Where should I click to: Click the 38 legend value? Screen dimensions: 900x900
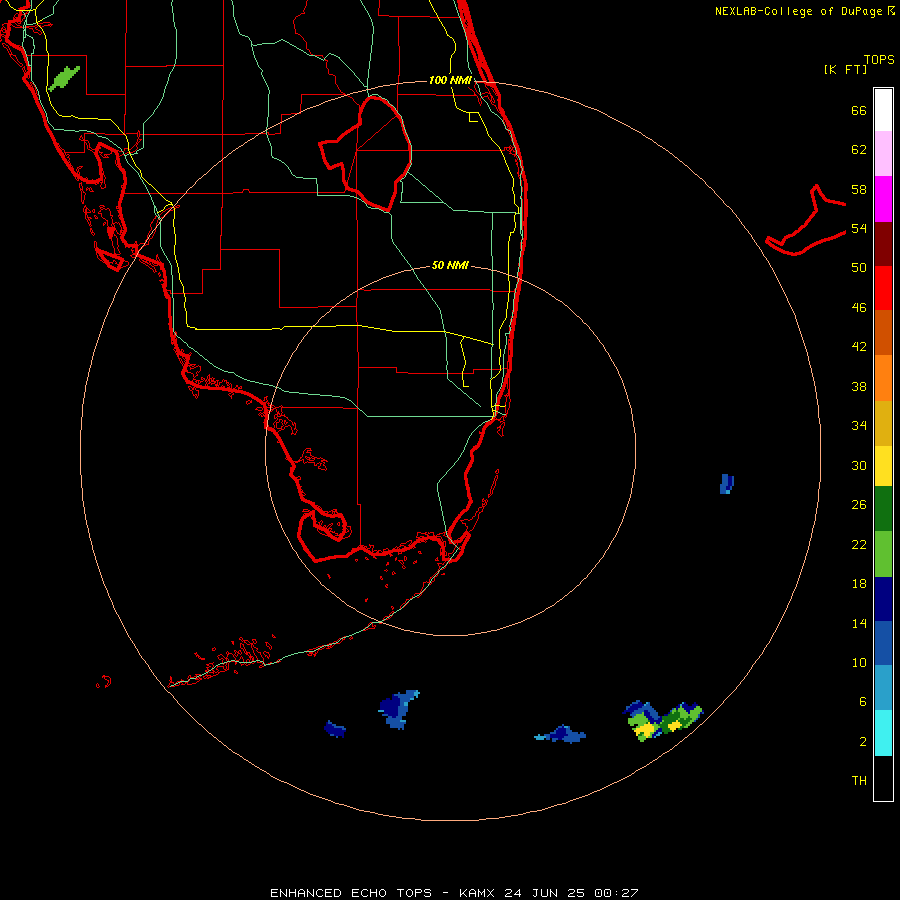point(859,386)
